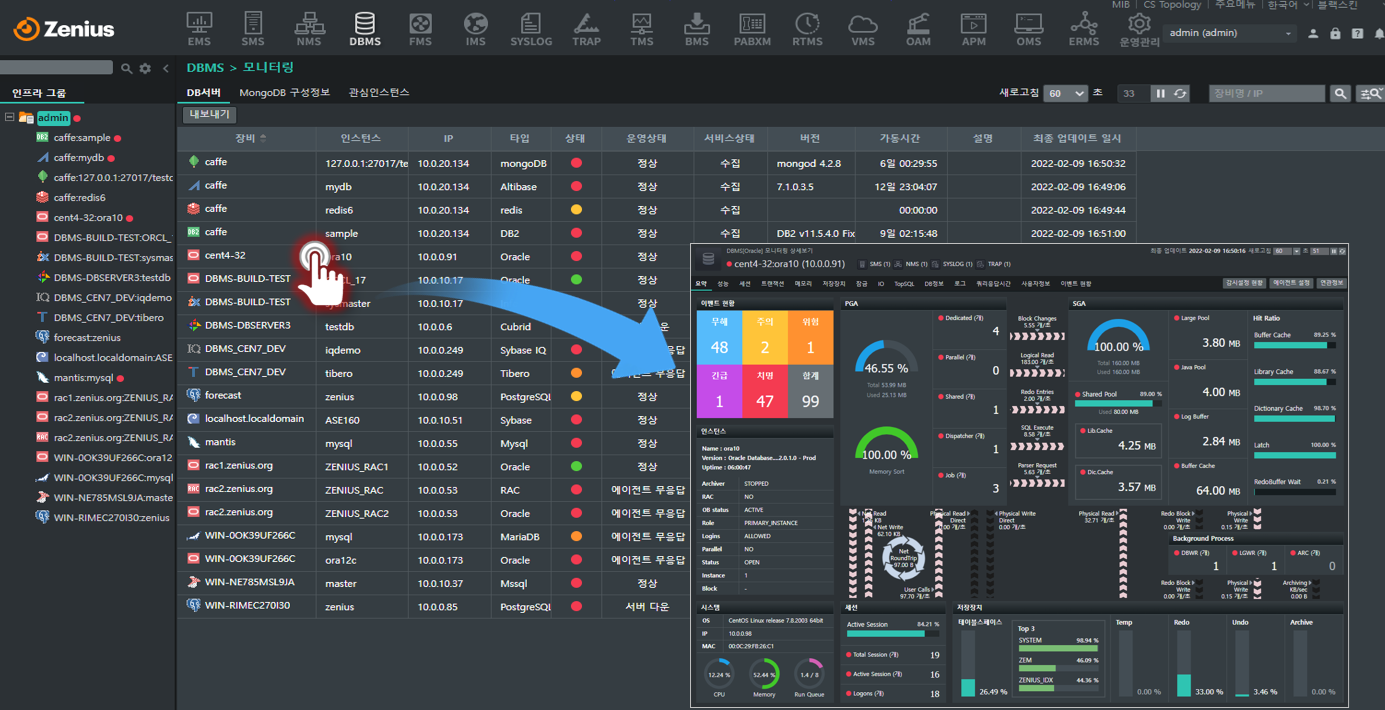The height and width of the screenshot is (710, 1385).
Task: Click the manual refresh icon
Action: [1180, 93]
